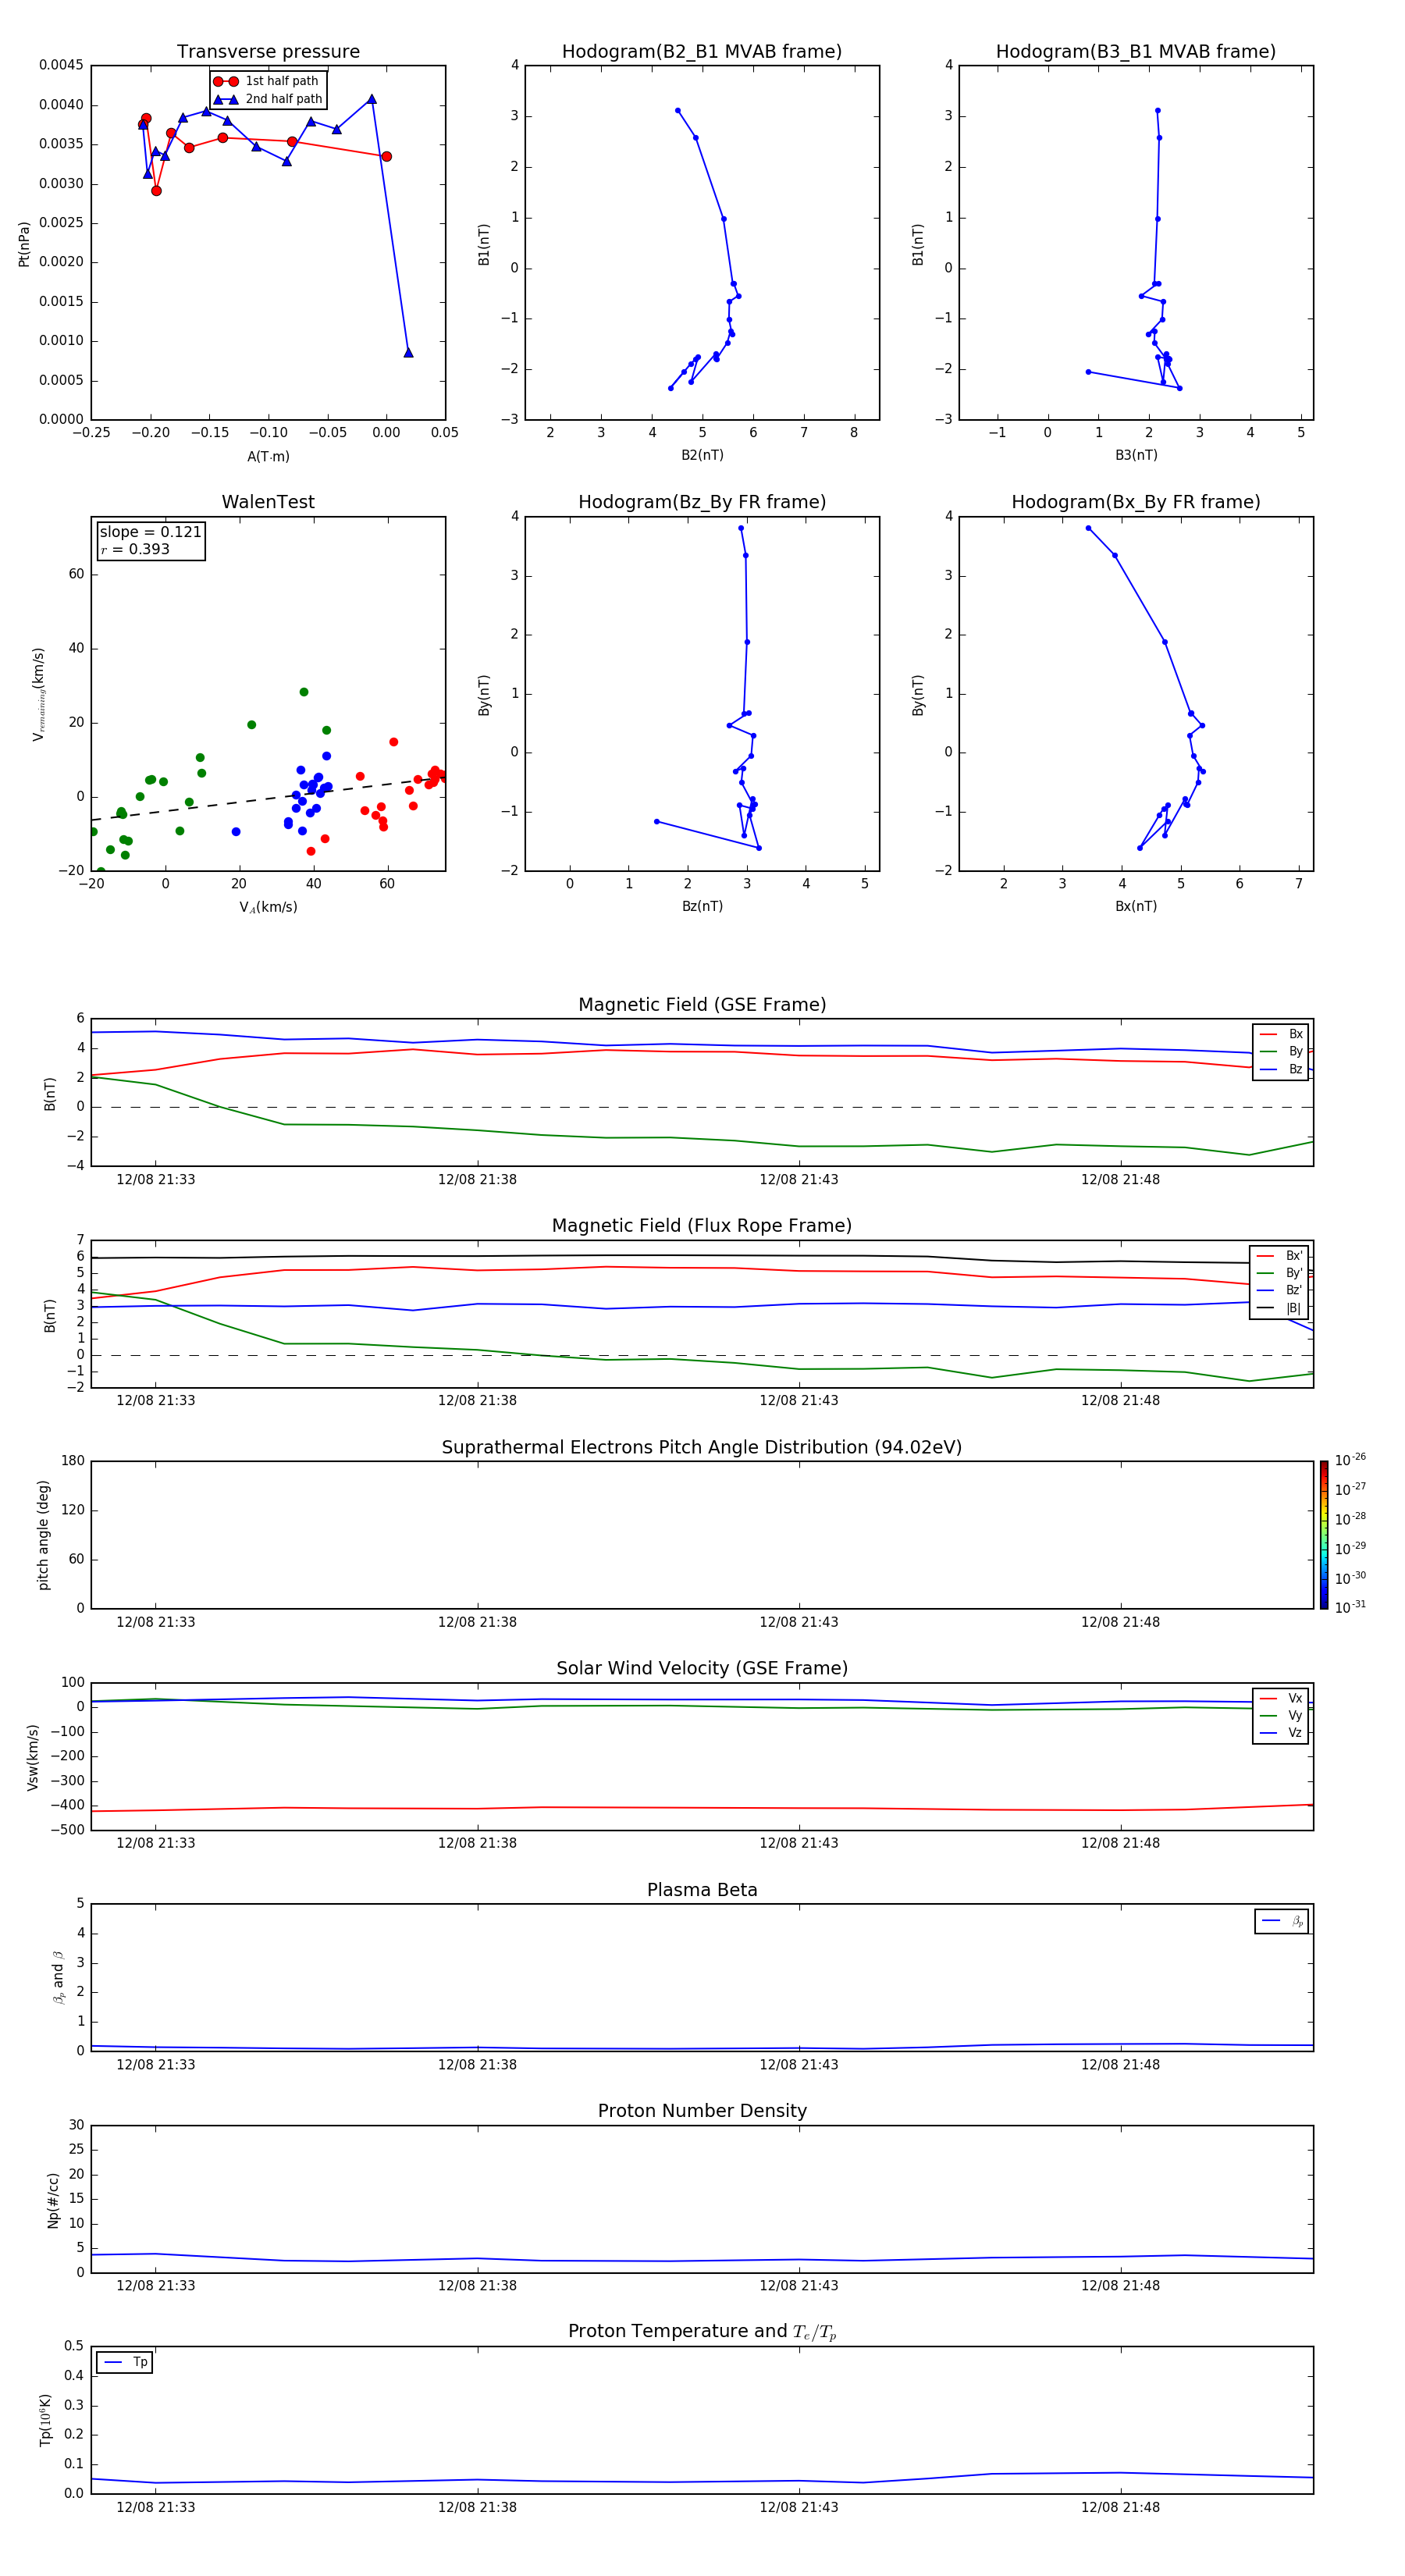Click 'Proton Number Density' plot title
Image resolution: width=1405 pixels, height=2576 pixels.
tap(702, 2111)
